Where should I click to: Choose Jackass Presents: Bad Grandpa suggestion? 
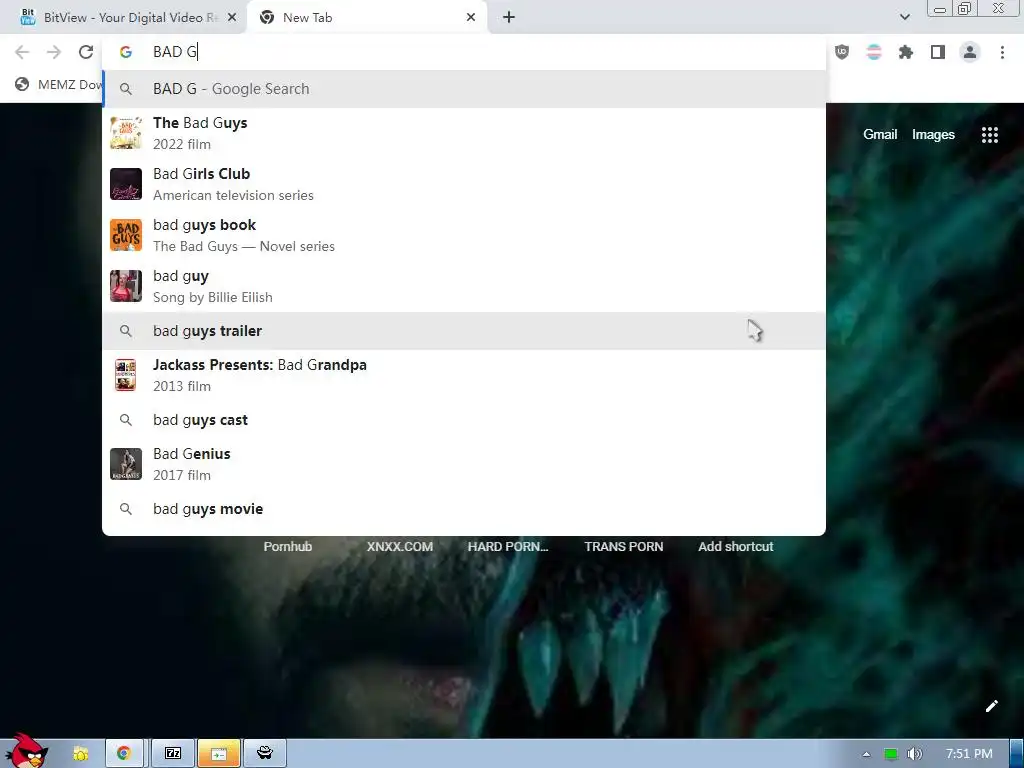pyautogui.click(x=464, y=375)
